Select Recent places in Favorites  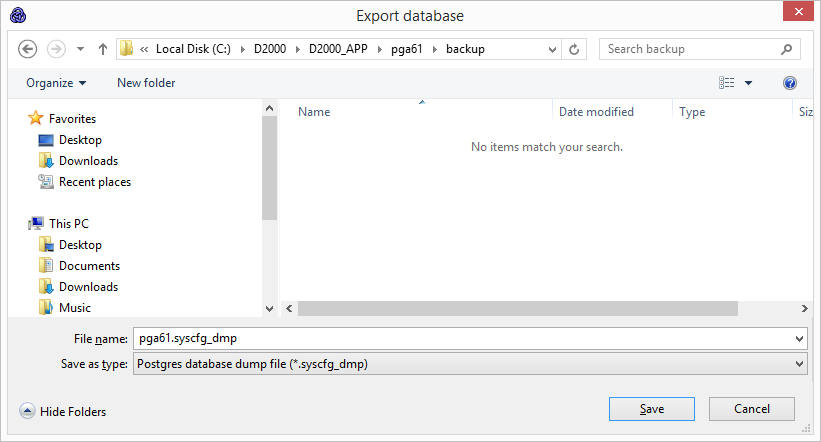[x=94, y=182]
